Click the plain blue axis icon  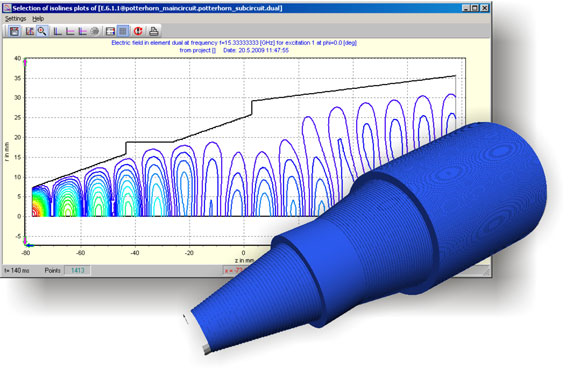coord(57,31)
